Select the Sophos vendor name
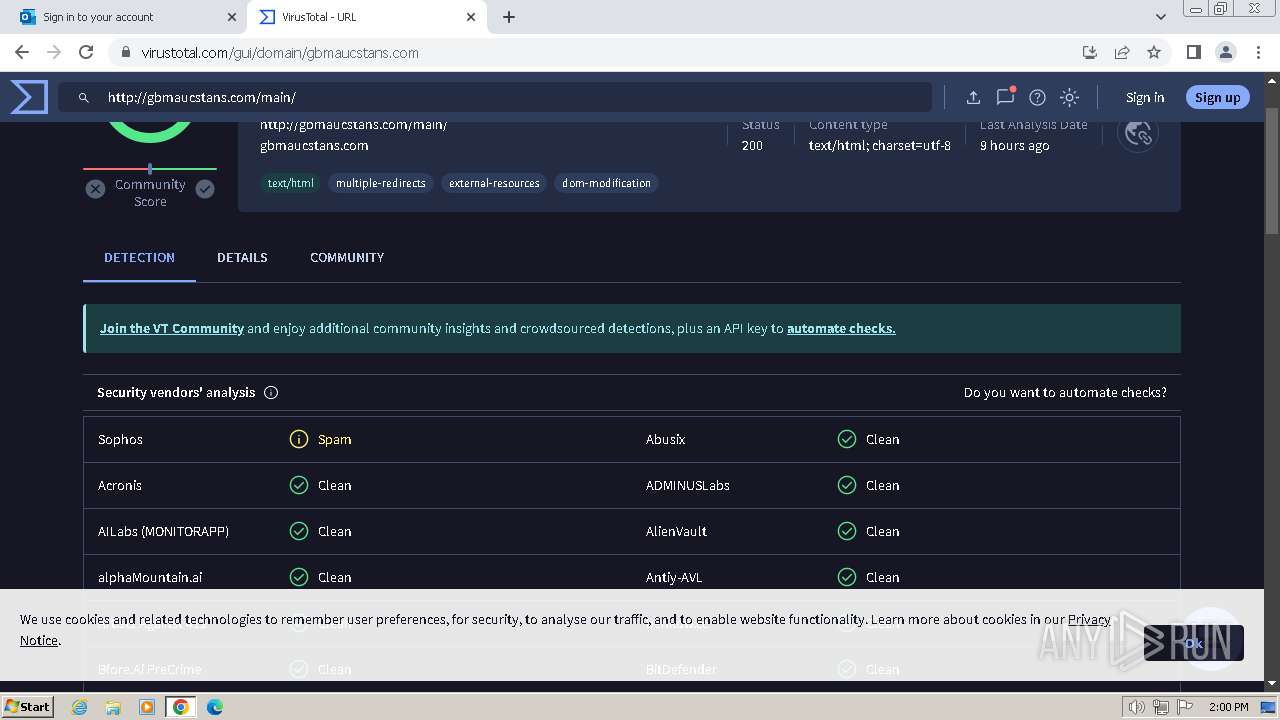 click(x=120, y=439)
